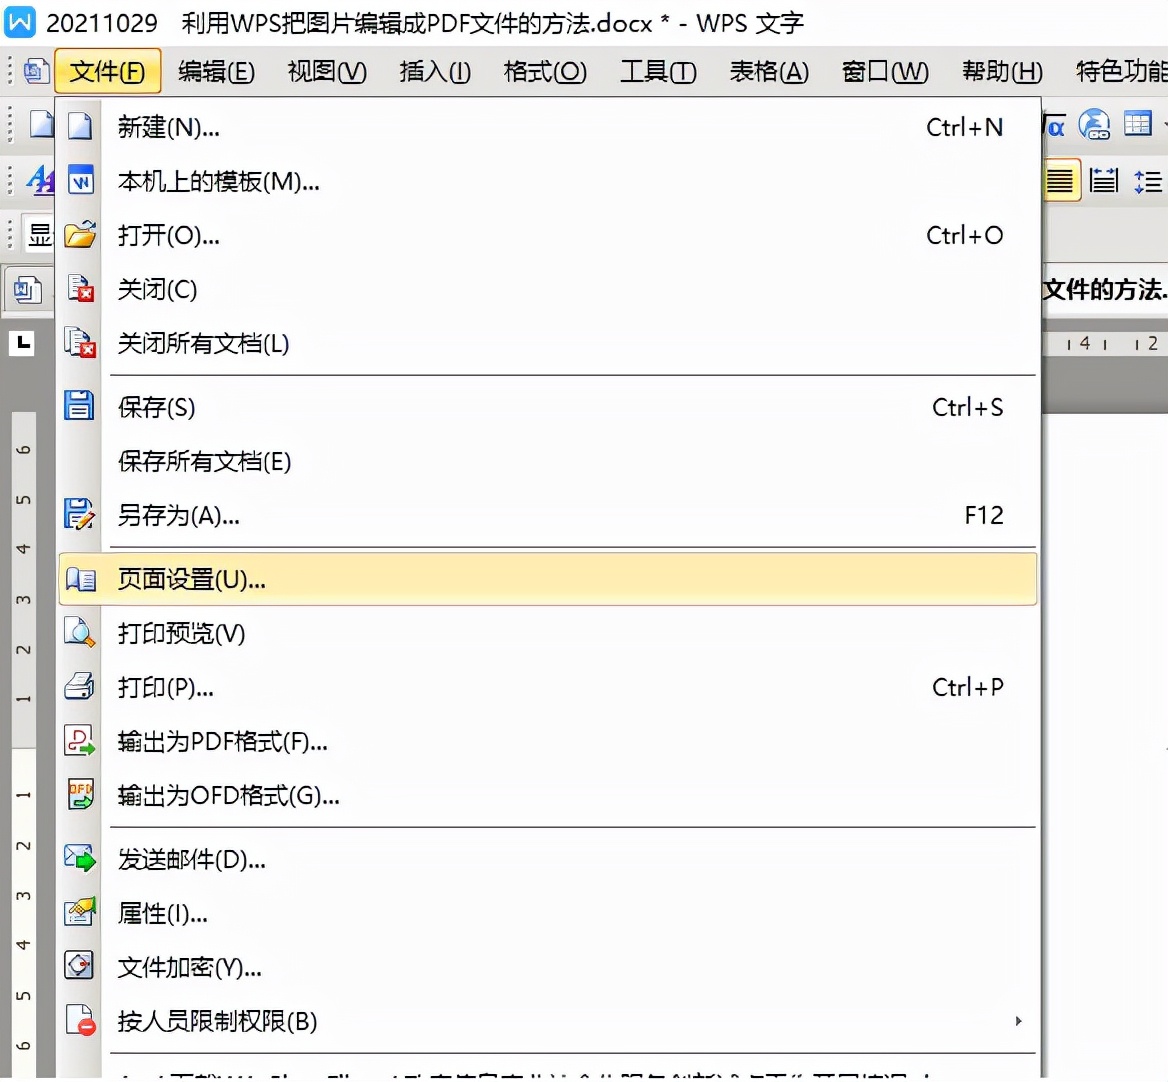This screenshot has height=1082, width=1168.
Task: Click the 新建(N) blank page icon
Action: click(80, 127)
